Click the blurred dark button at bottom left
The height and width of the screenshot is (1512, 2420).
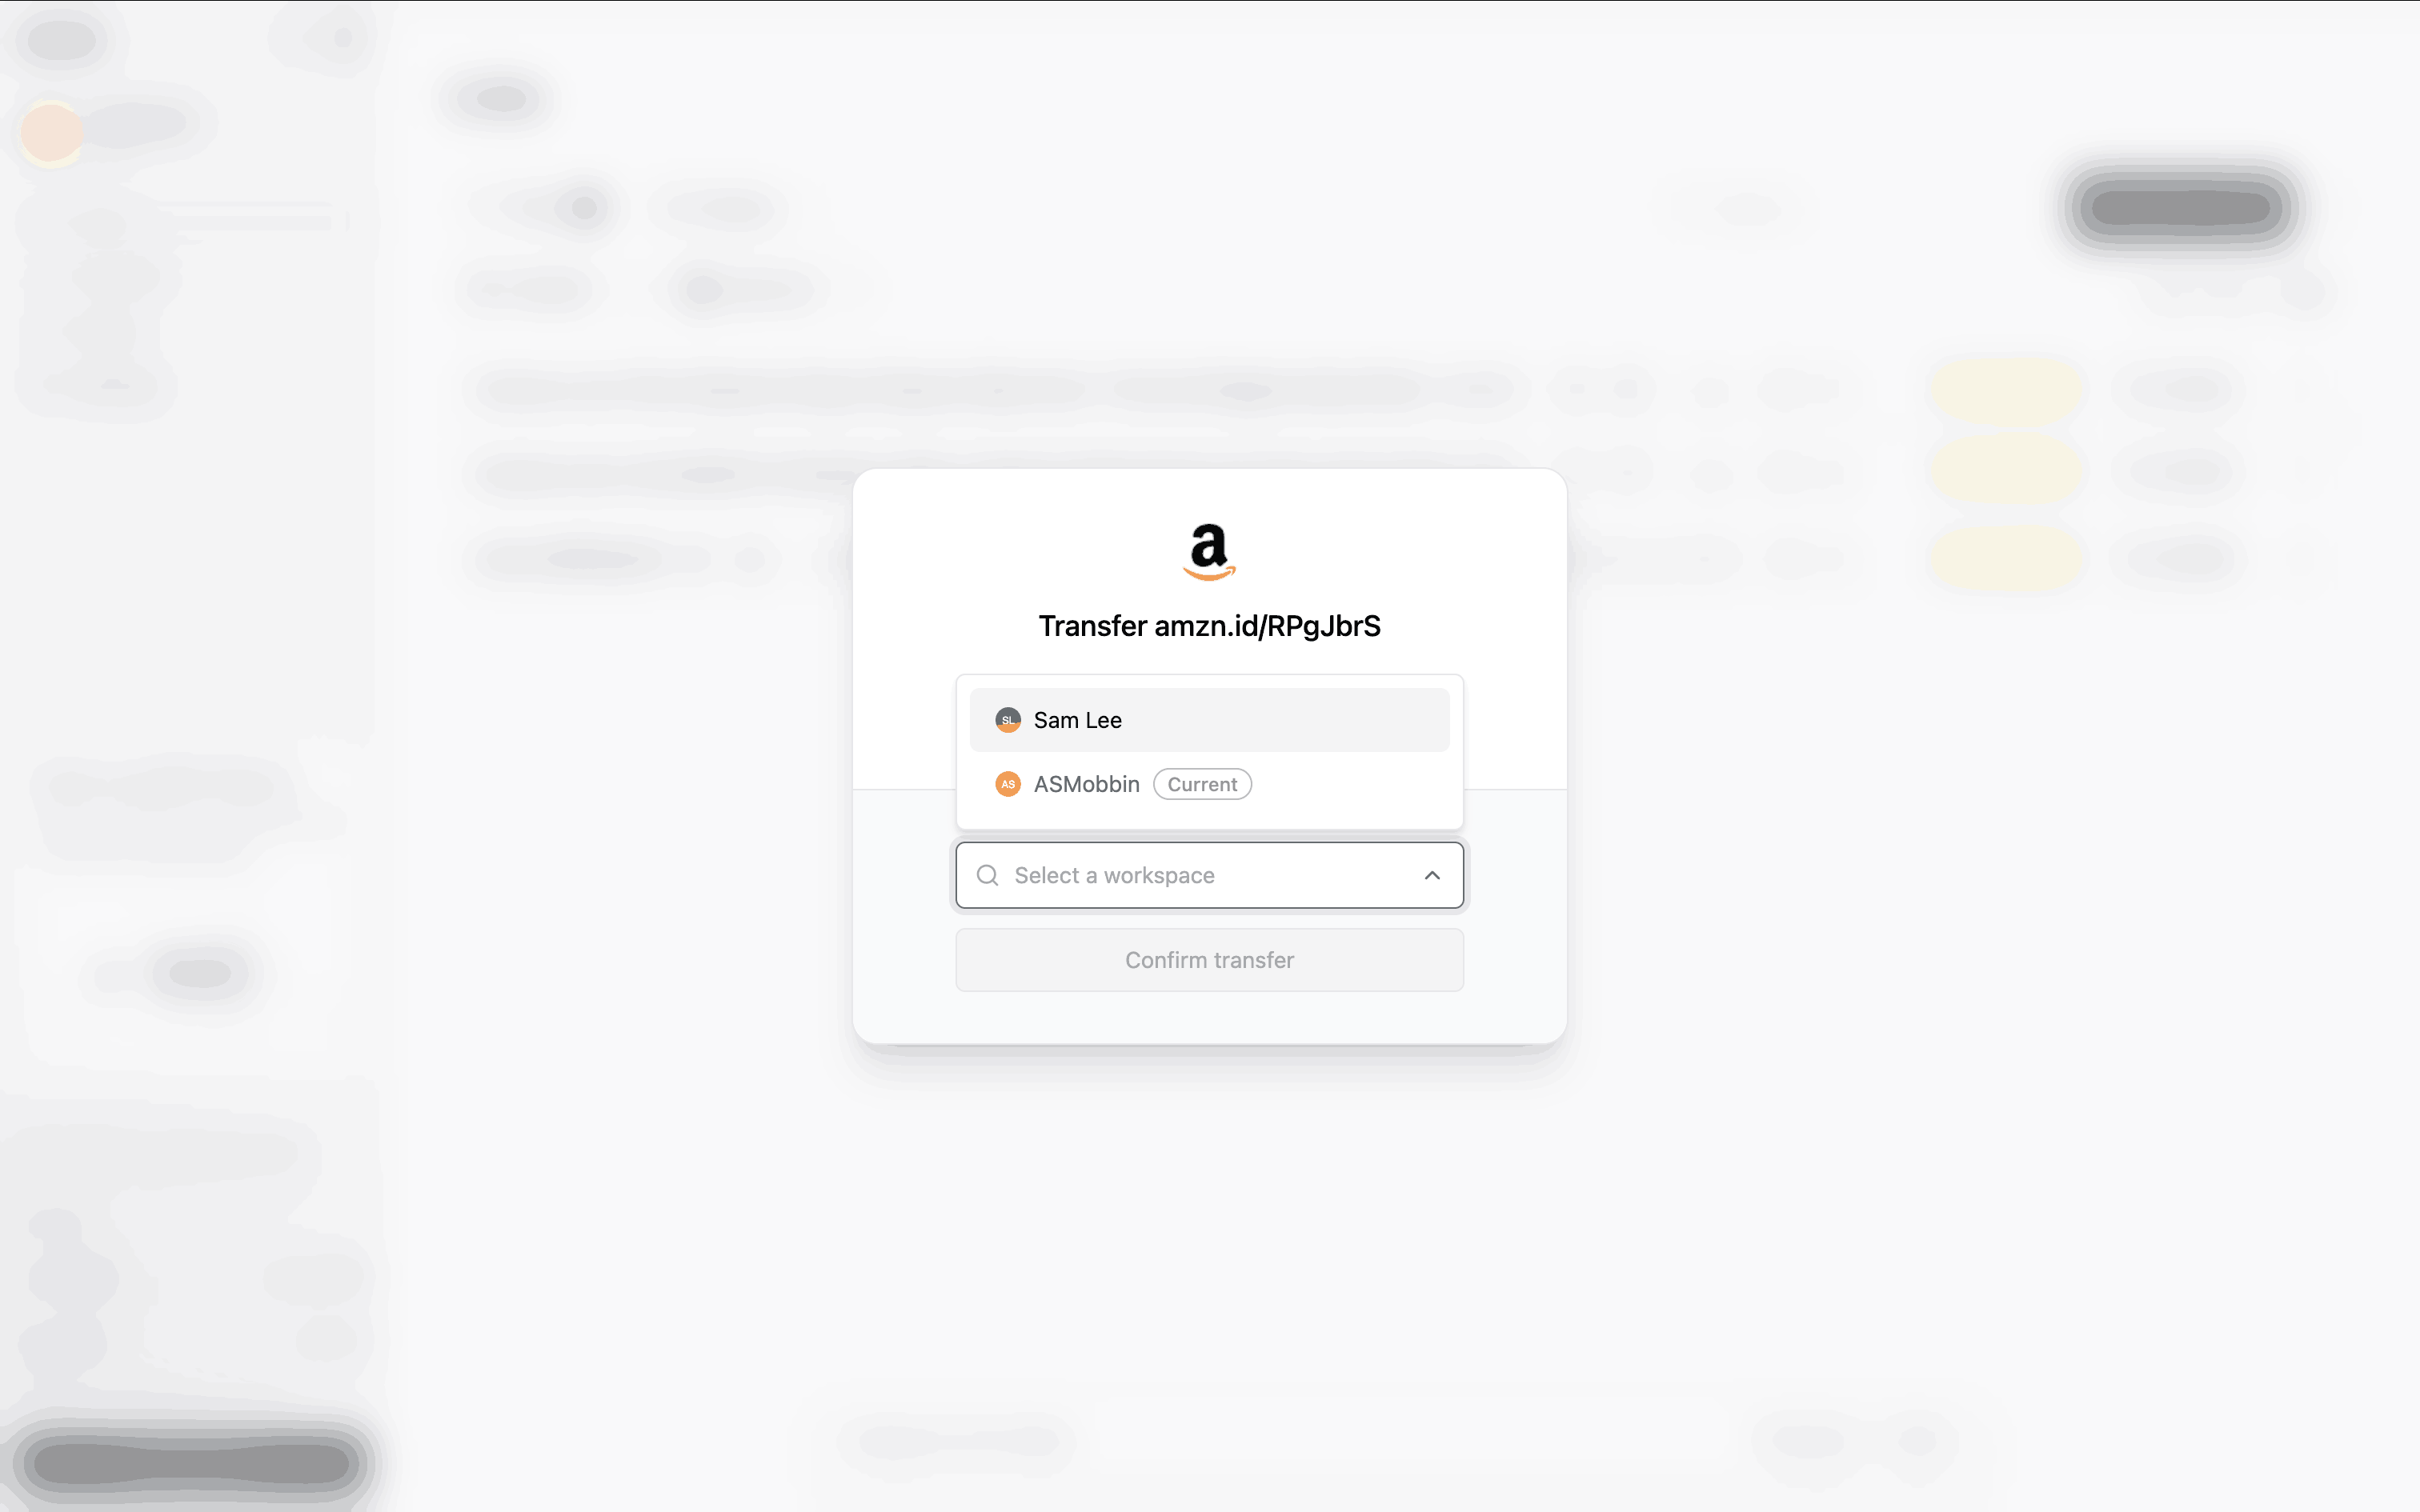point(190,1463)
